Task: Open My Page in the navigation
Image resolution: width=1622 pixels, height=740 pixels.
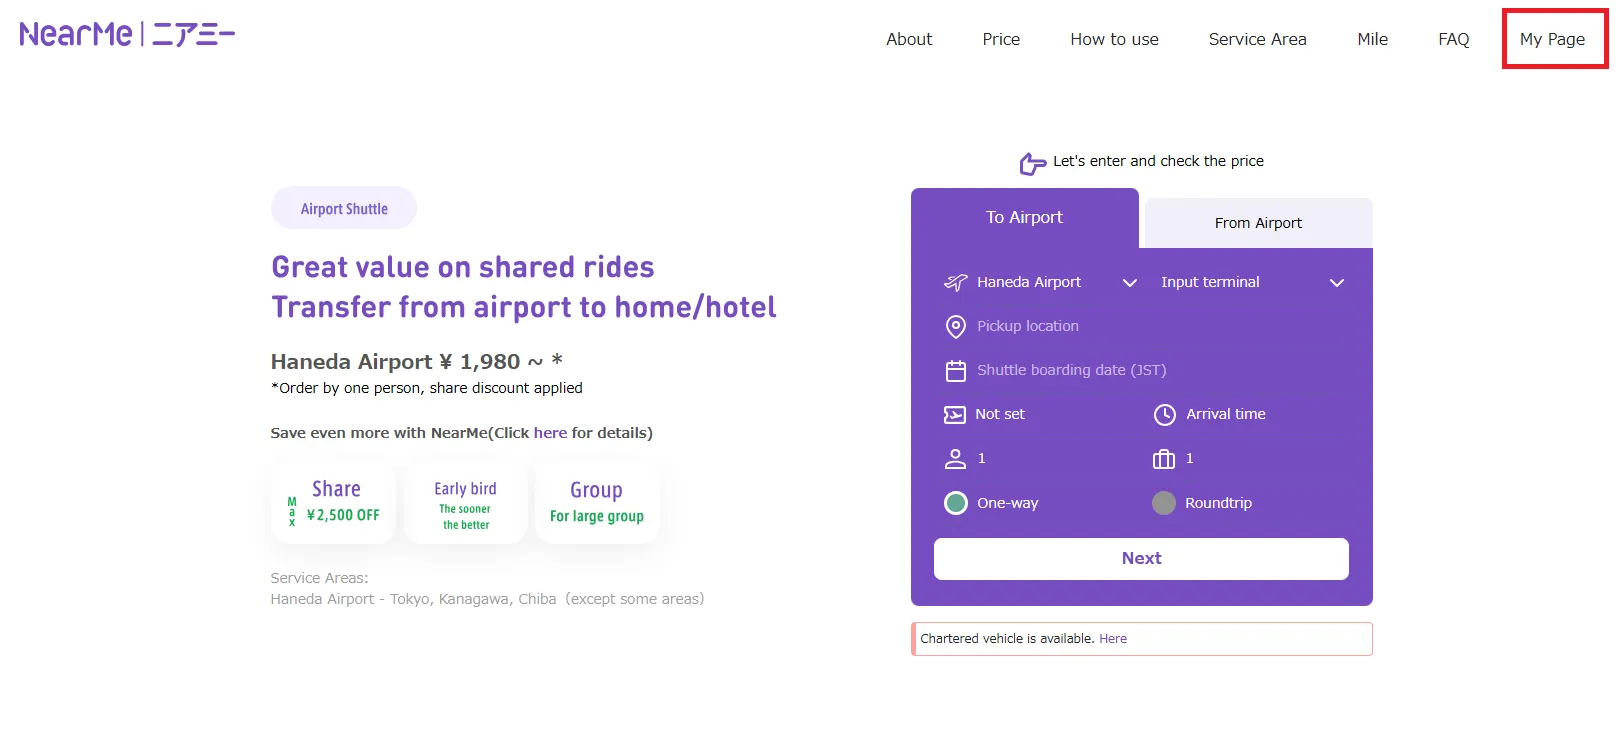Action: (1552, 39)
